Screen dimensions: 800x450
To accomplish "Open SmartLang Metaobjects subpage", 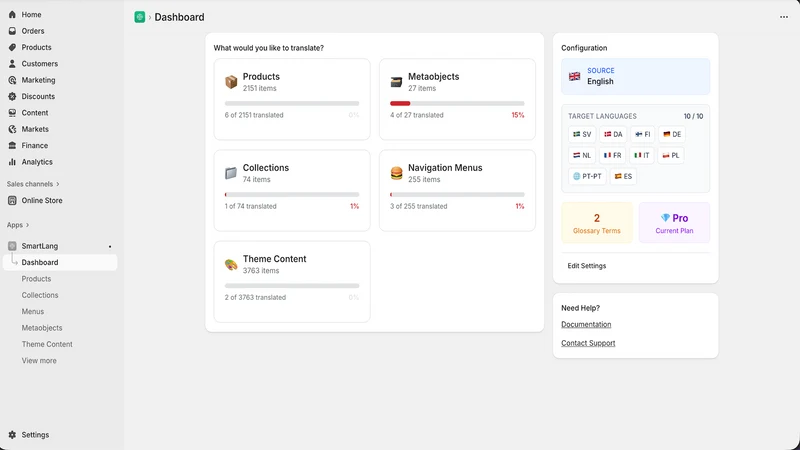I will tap(42, 328).
